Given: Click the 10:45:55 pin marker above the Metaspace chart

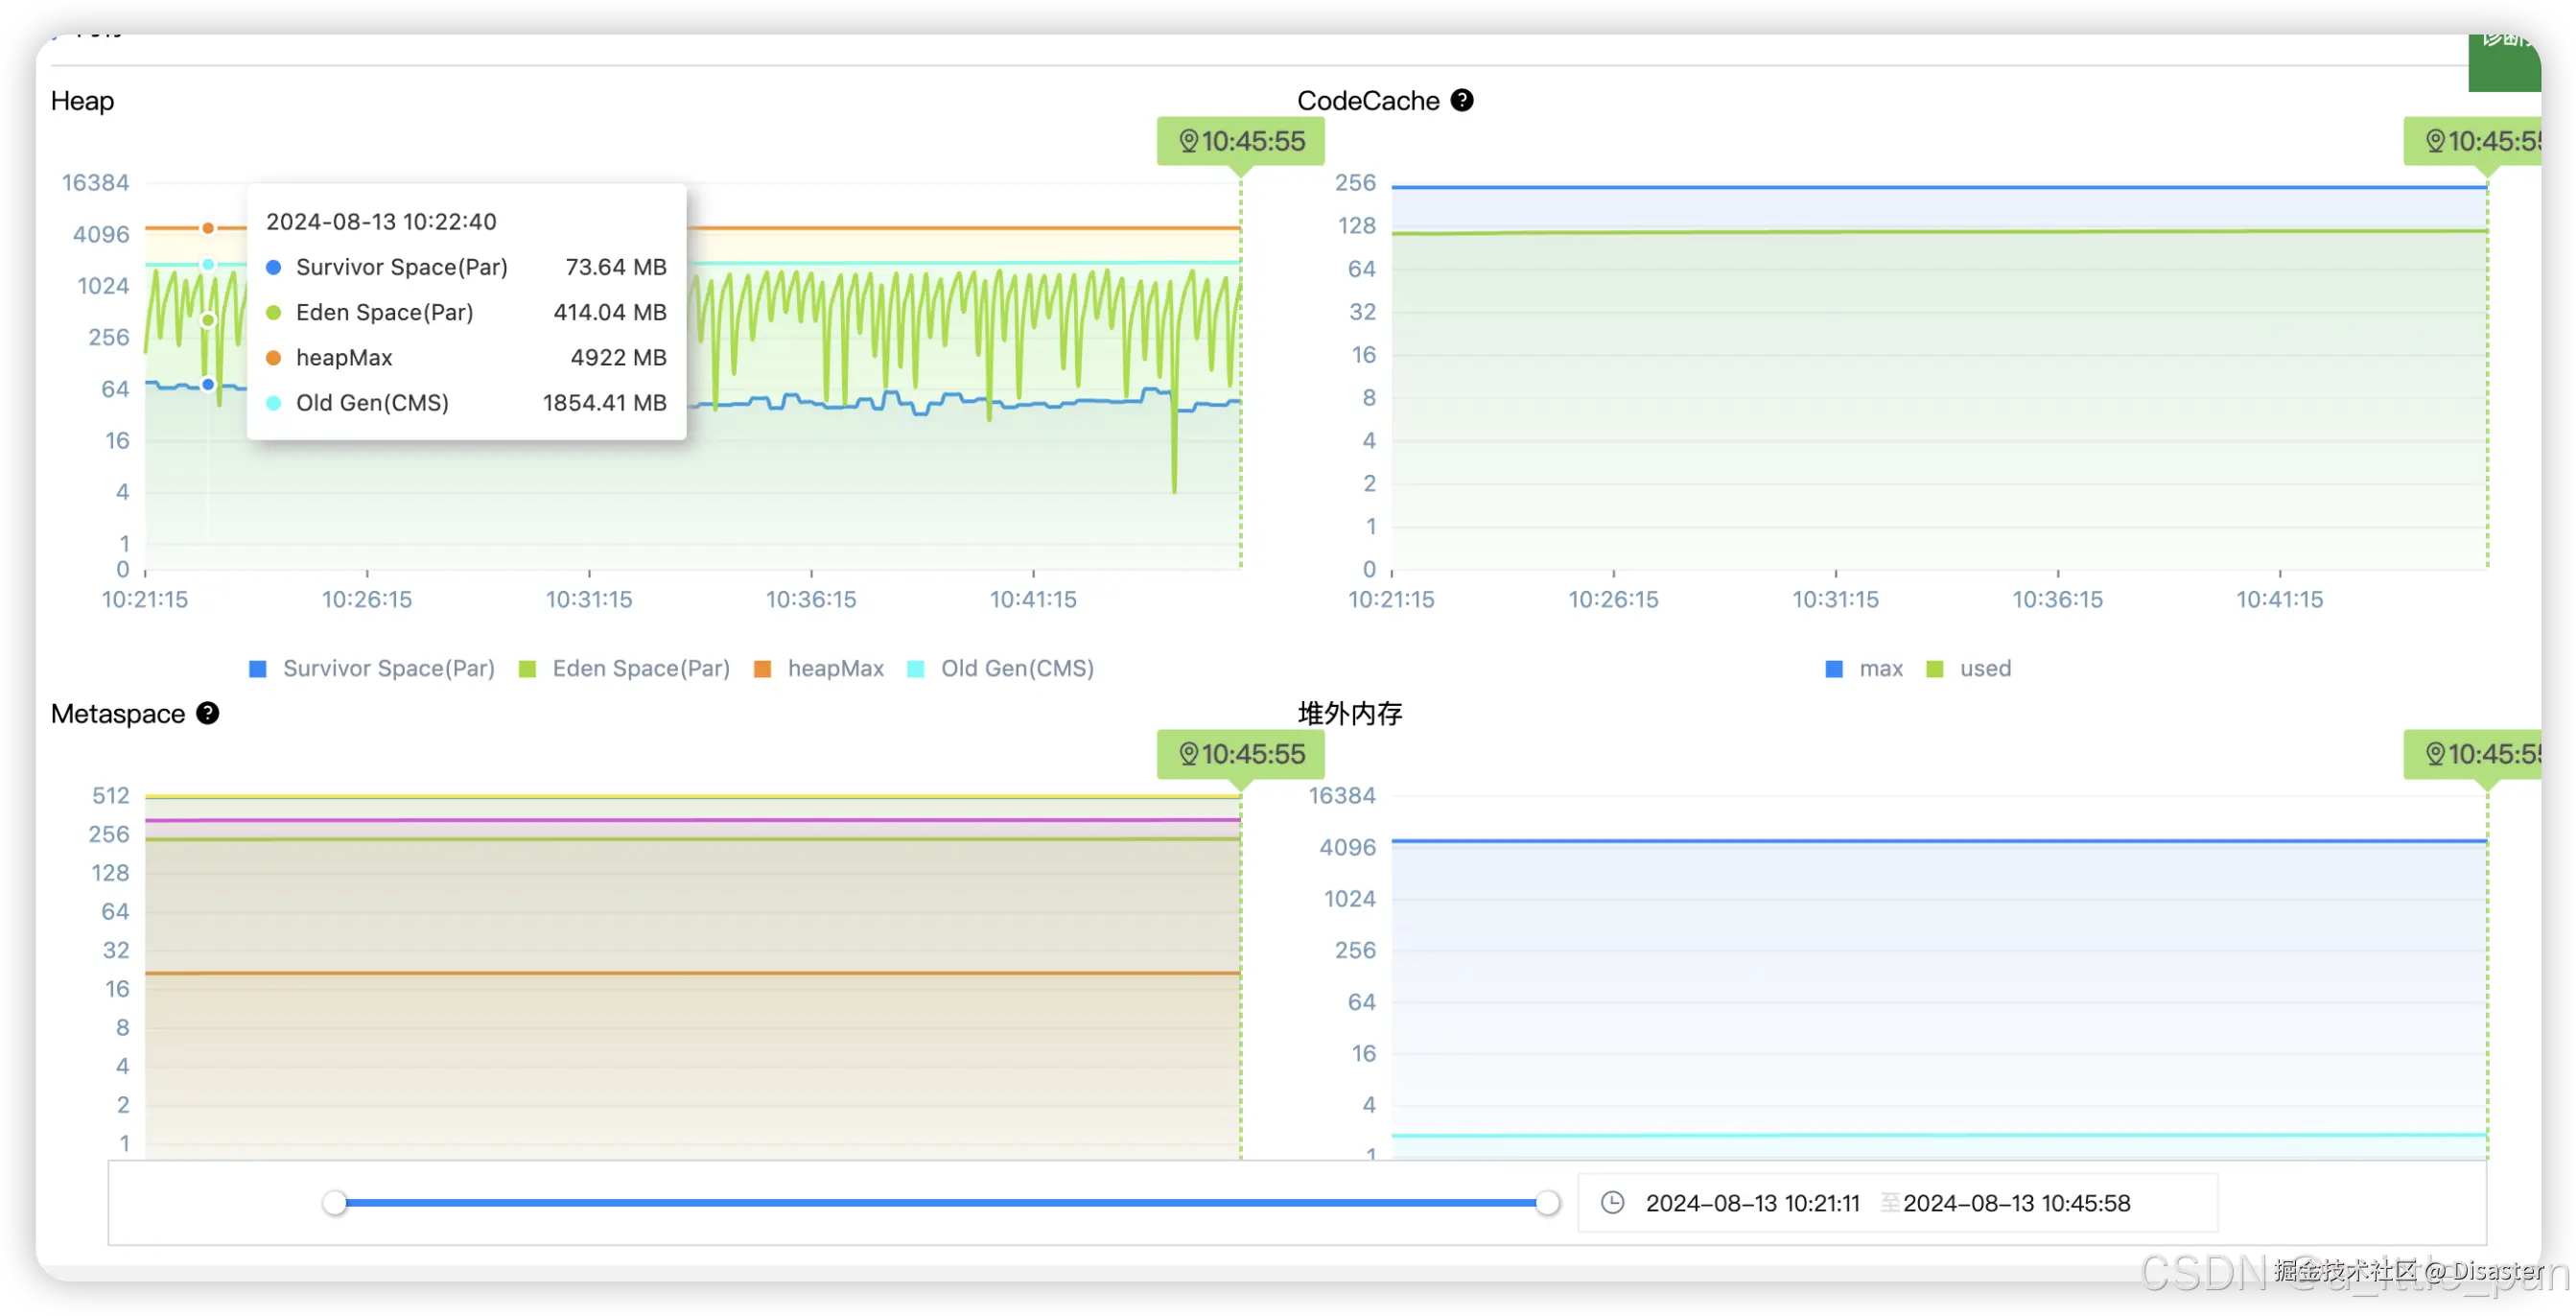Looking at the screenshot, I should 1241,754.
